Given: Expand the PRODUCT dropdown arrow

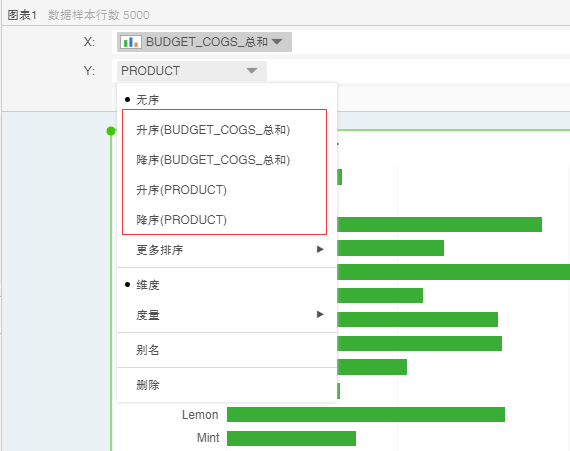Looking at the screenshot, I should 252,71.
